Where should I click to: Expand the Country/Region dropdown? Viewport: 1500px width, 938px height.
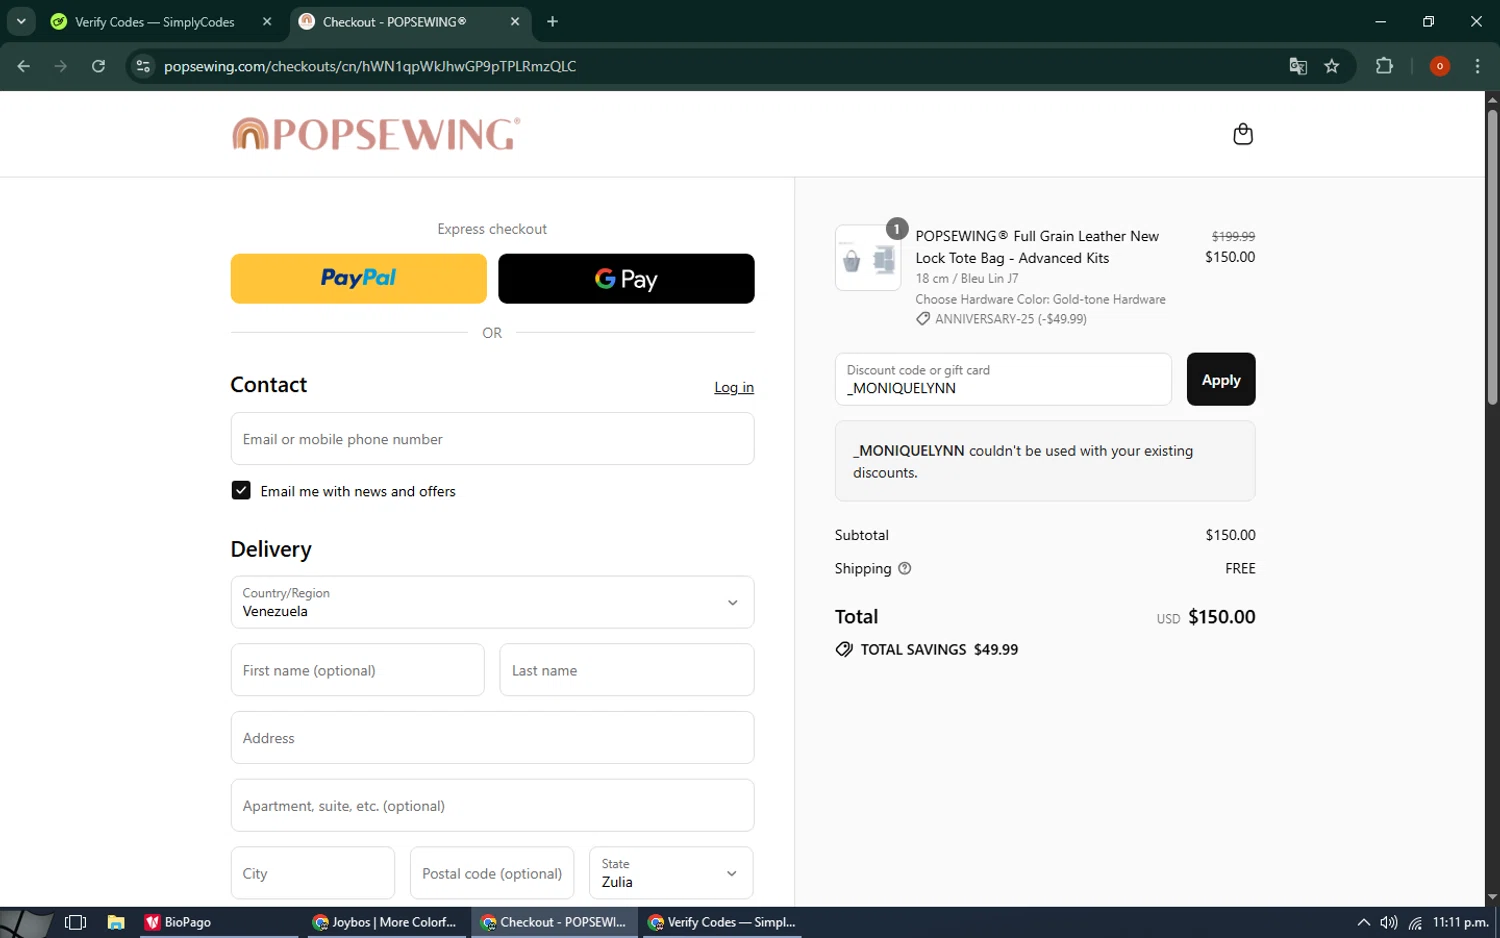point(492,602)
